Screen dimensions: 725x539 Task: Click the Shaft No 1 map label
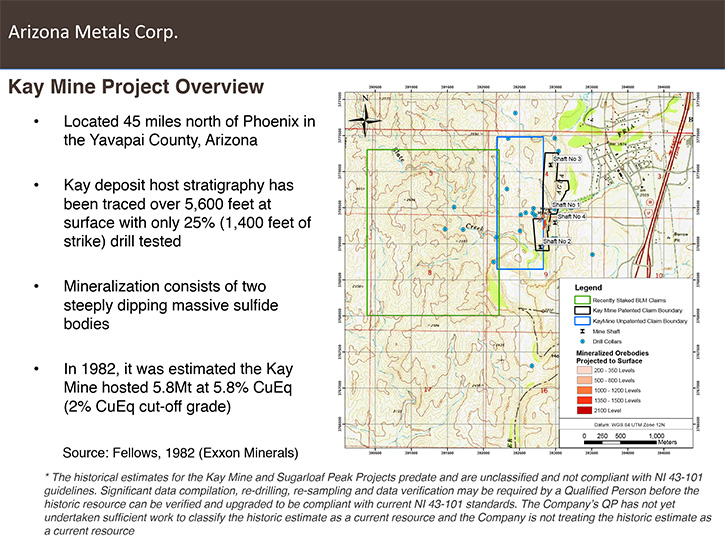click(x=565, y=204)
